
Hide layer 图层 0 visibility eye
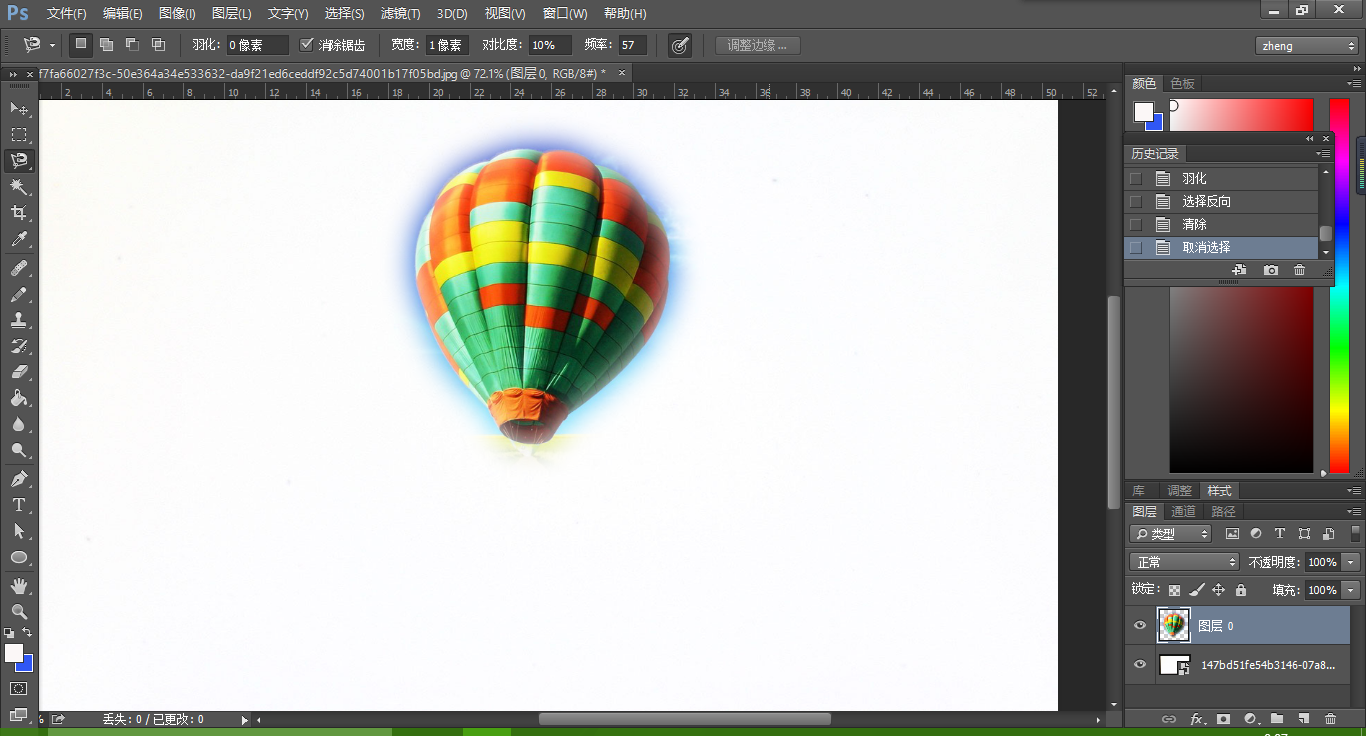pyautogui.click(x=1139, y=626)
